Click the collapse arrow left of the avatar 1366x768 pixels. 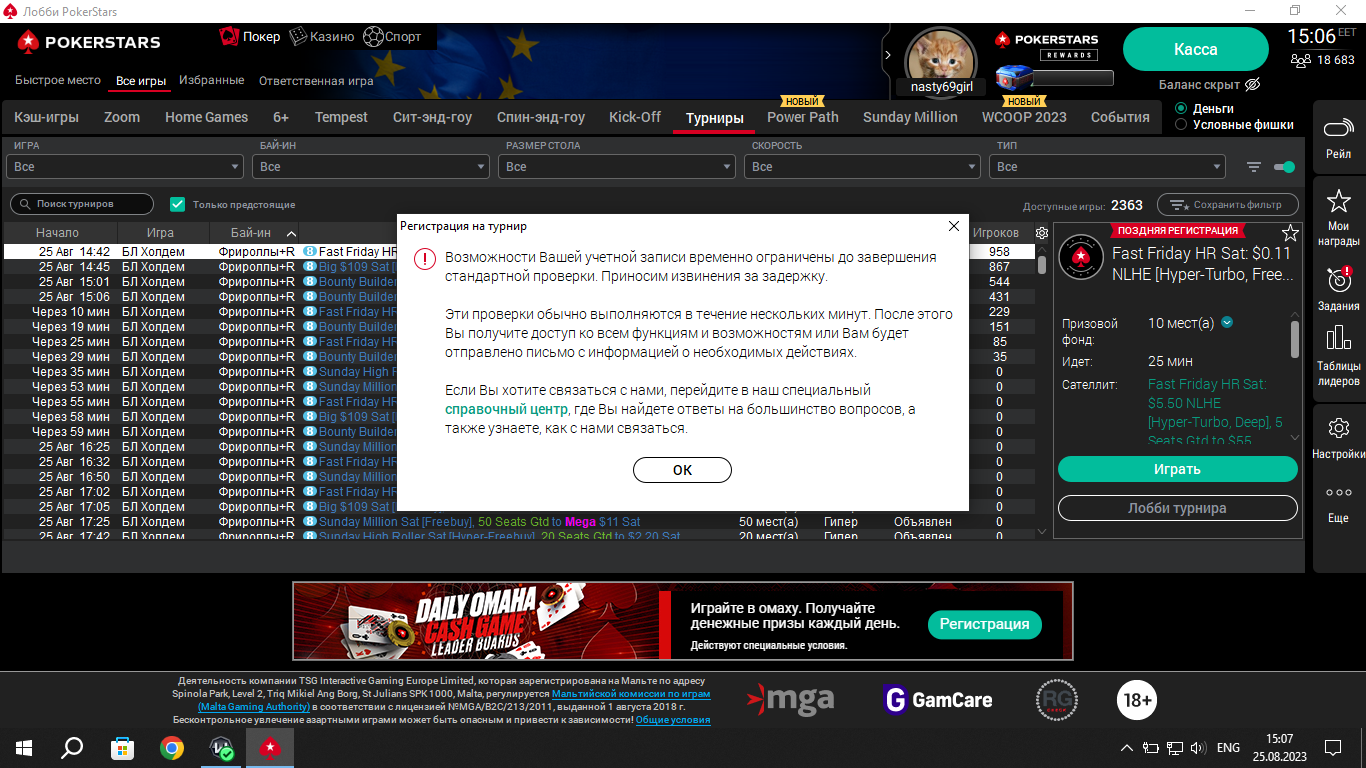(887, 55)
